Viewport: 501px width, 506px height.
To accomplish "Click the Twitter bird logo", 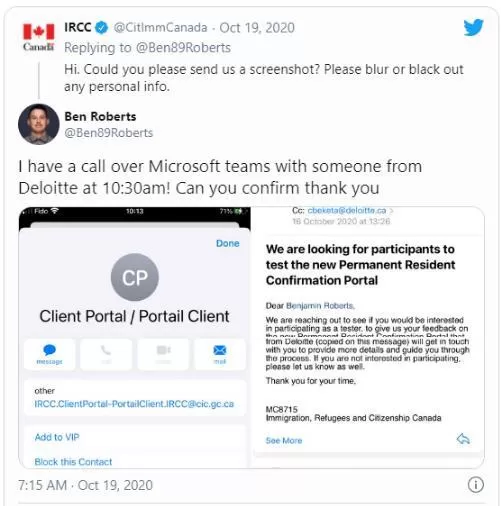I will click(473, 27).
